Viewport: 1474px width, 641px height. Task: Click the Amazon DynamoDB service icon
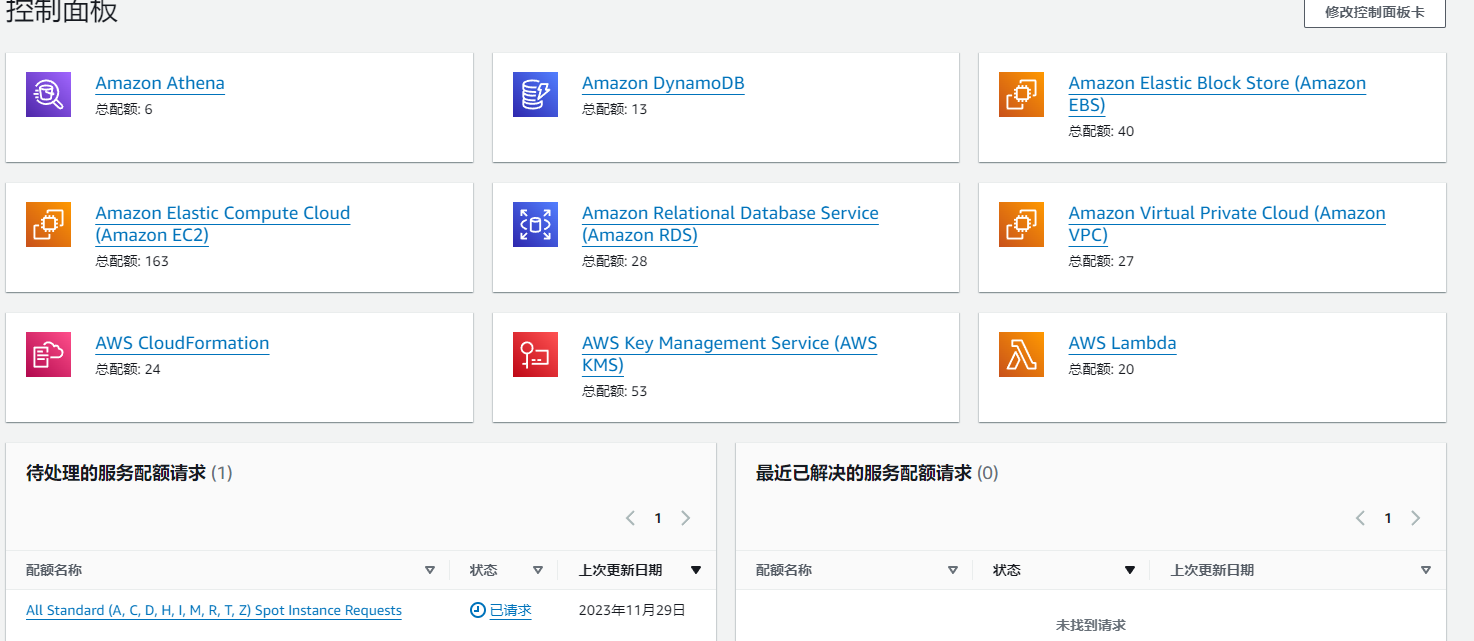(x=535, y=95)
